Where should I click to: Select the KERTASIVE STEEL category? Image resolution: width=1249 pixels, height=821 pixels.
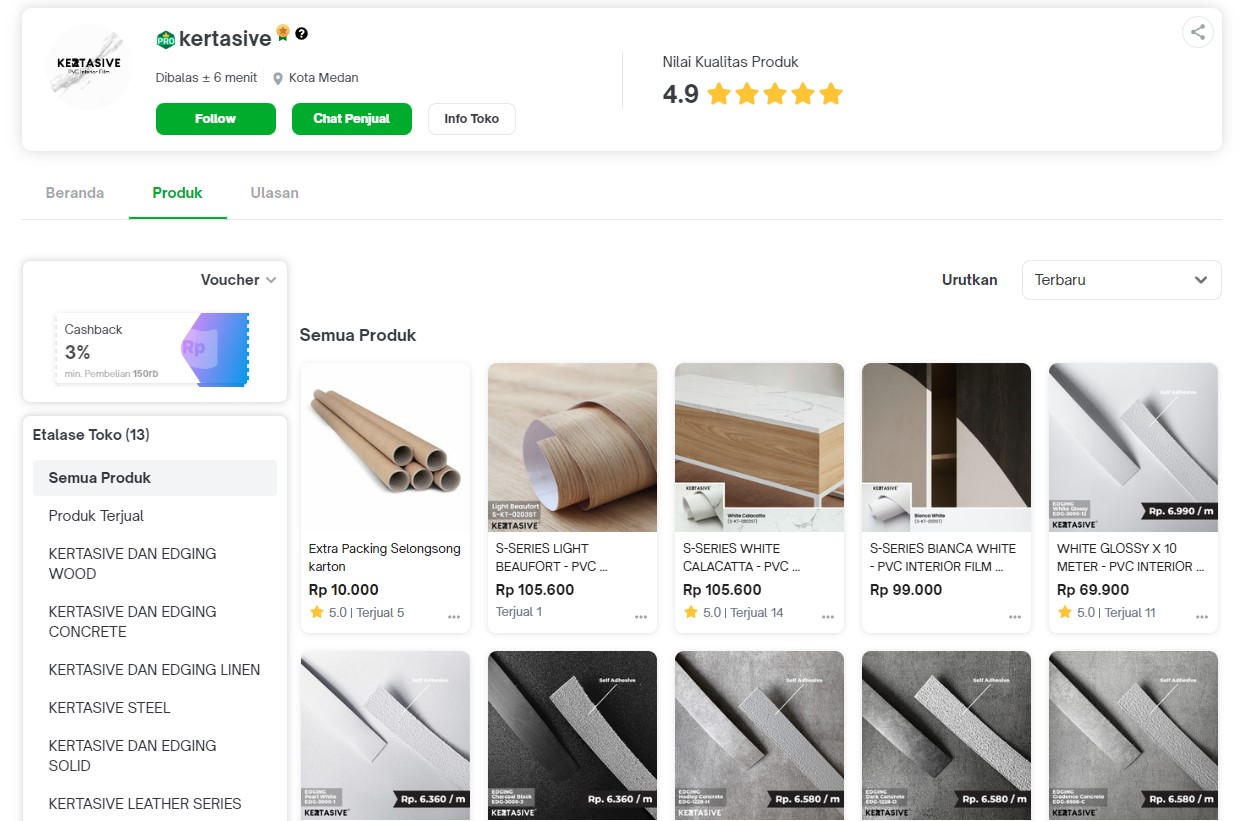point(110,708)
